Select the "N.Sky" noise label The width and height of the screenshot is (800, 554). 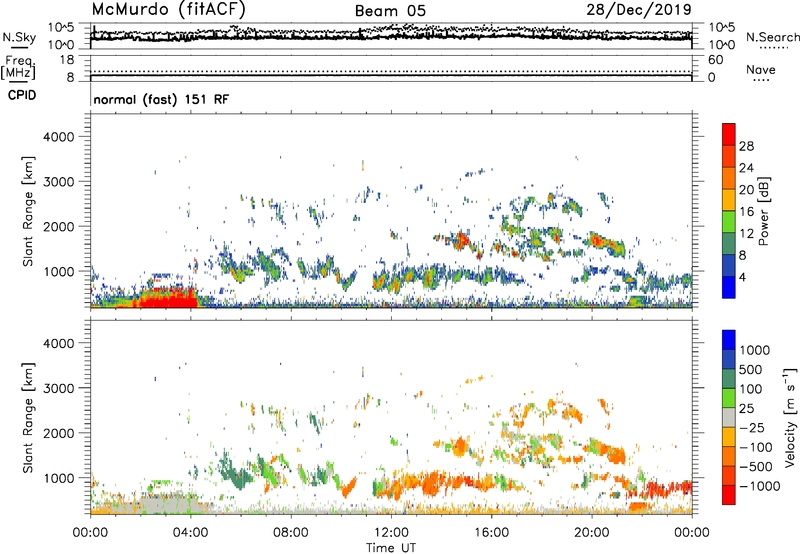19,37
